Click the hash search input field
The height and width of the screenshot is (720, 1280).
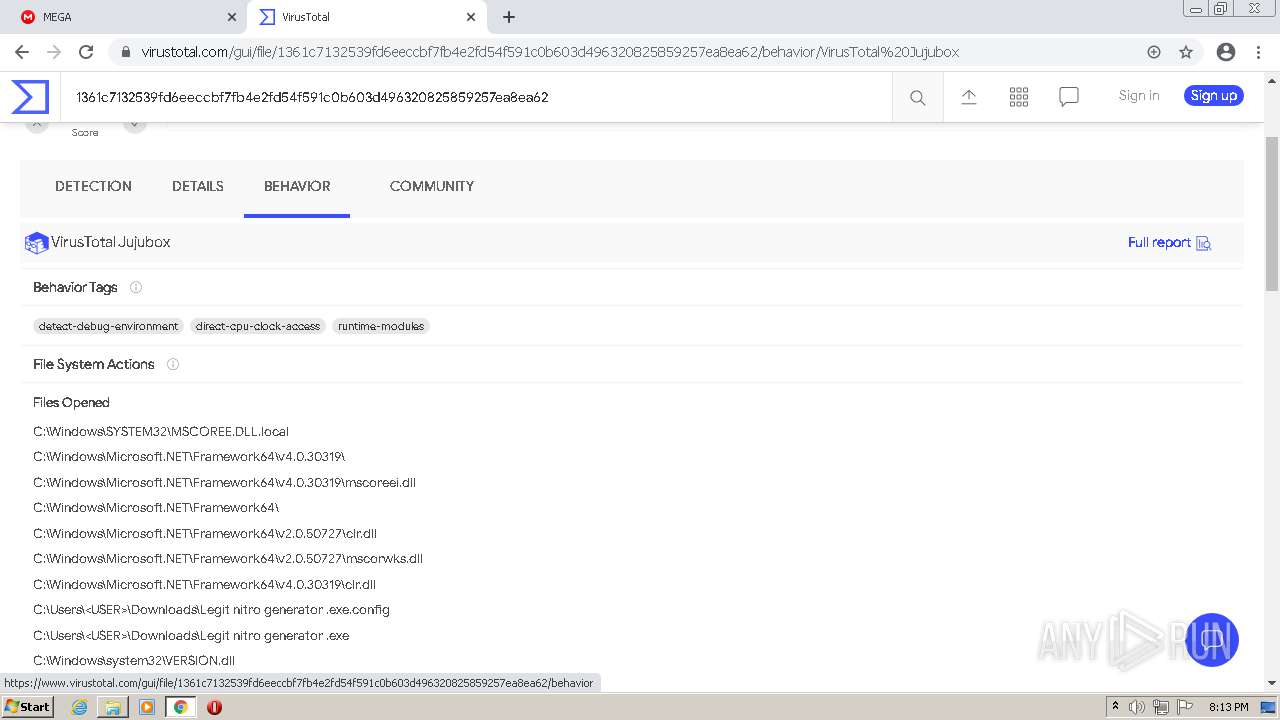pyautogui.click(x=476, y=97)
